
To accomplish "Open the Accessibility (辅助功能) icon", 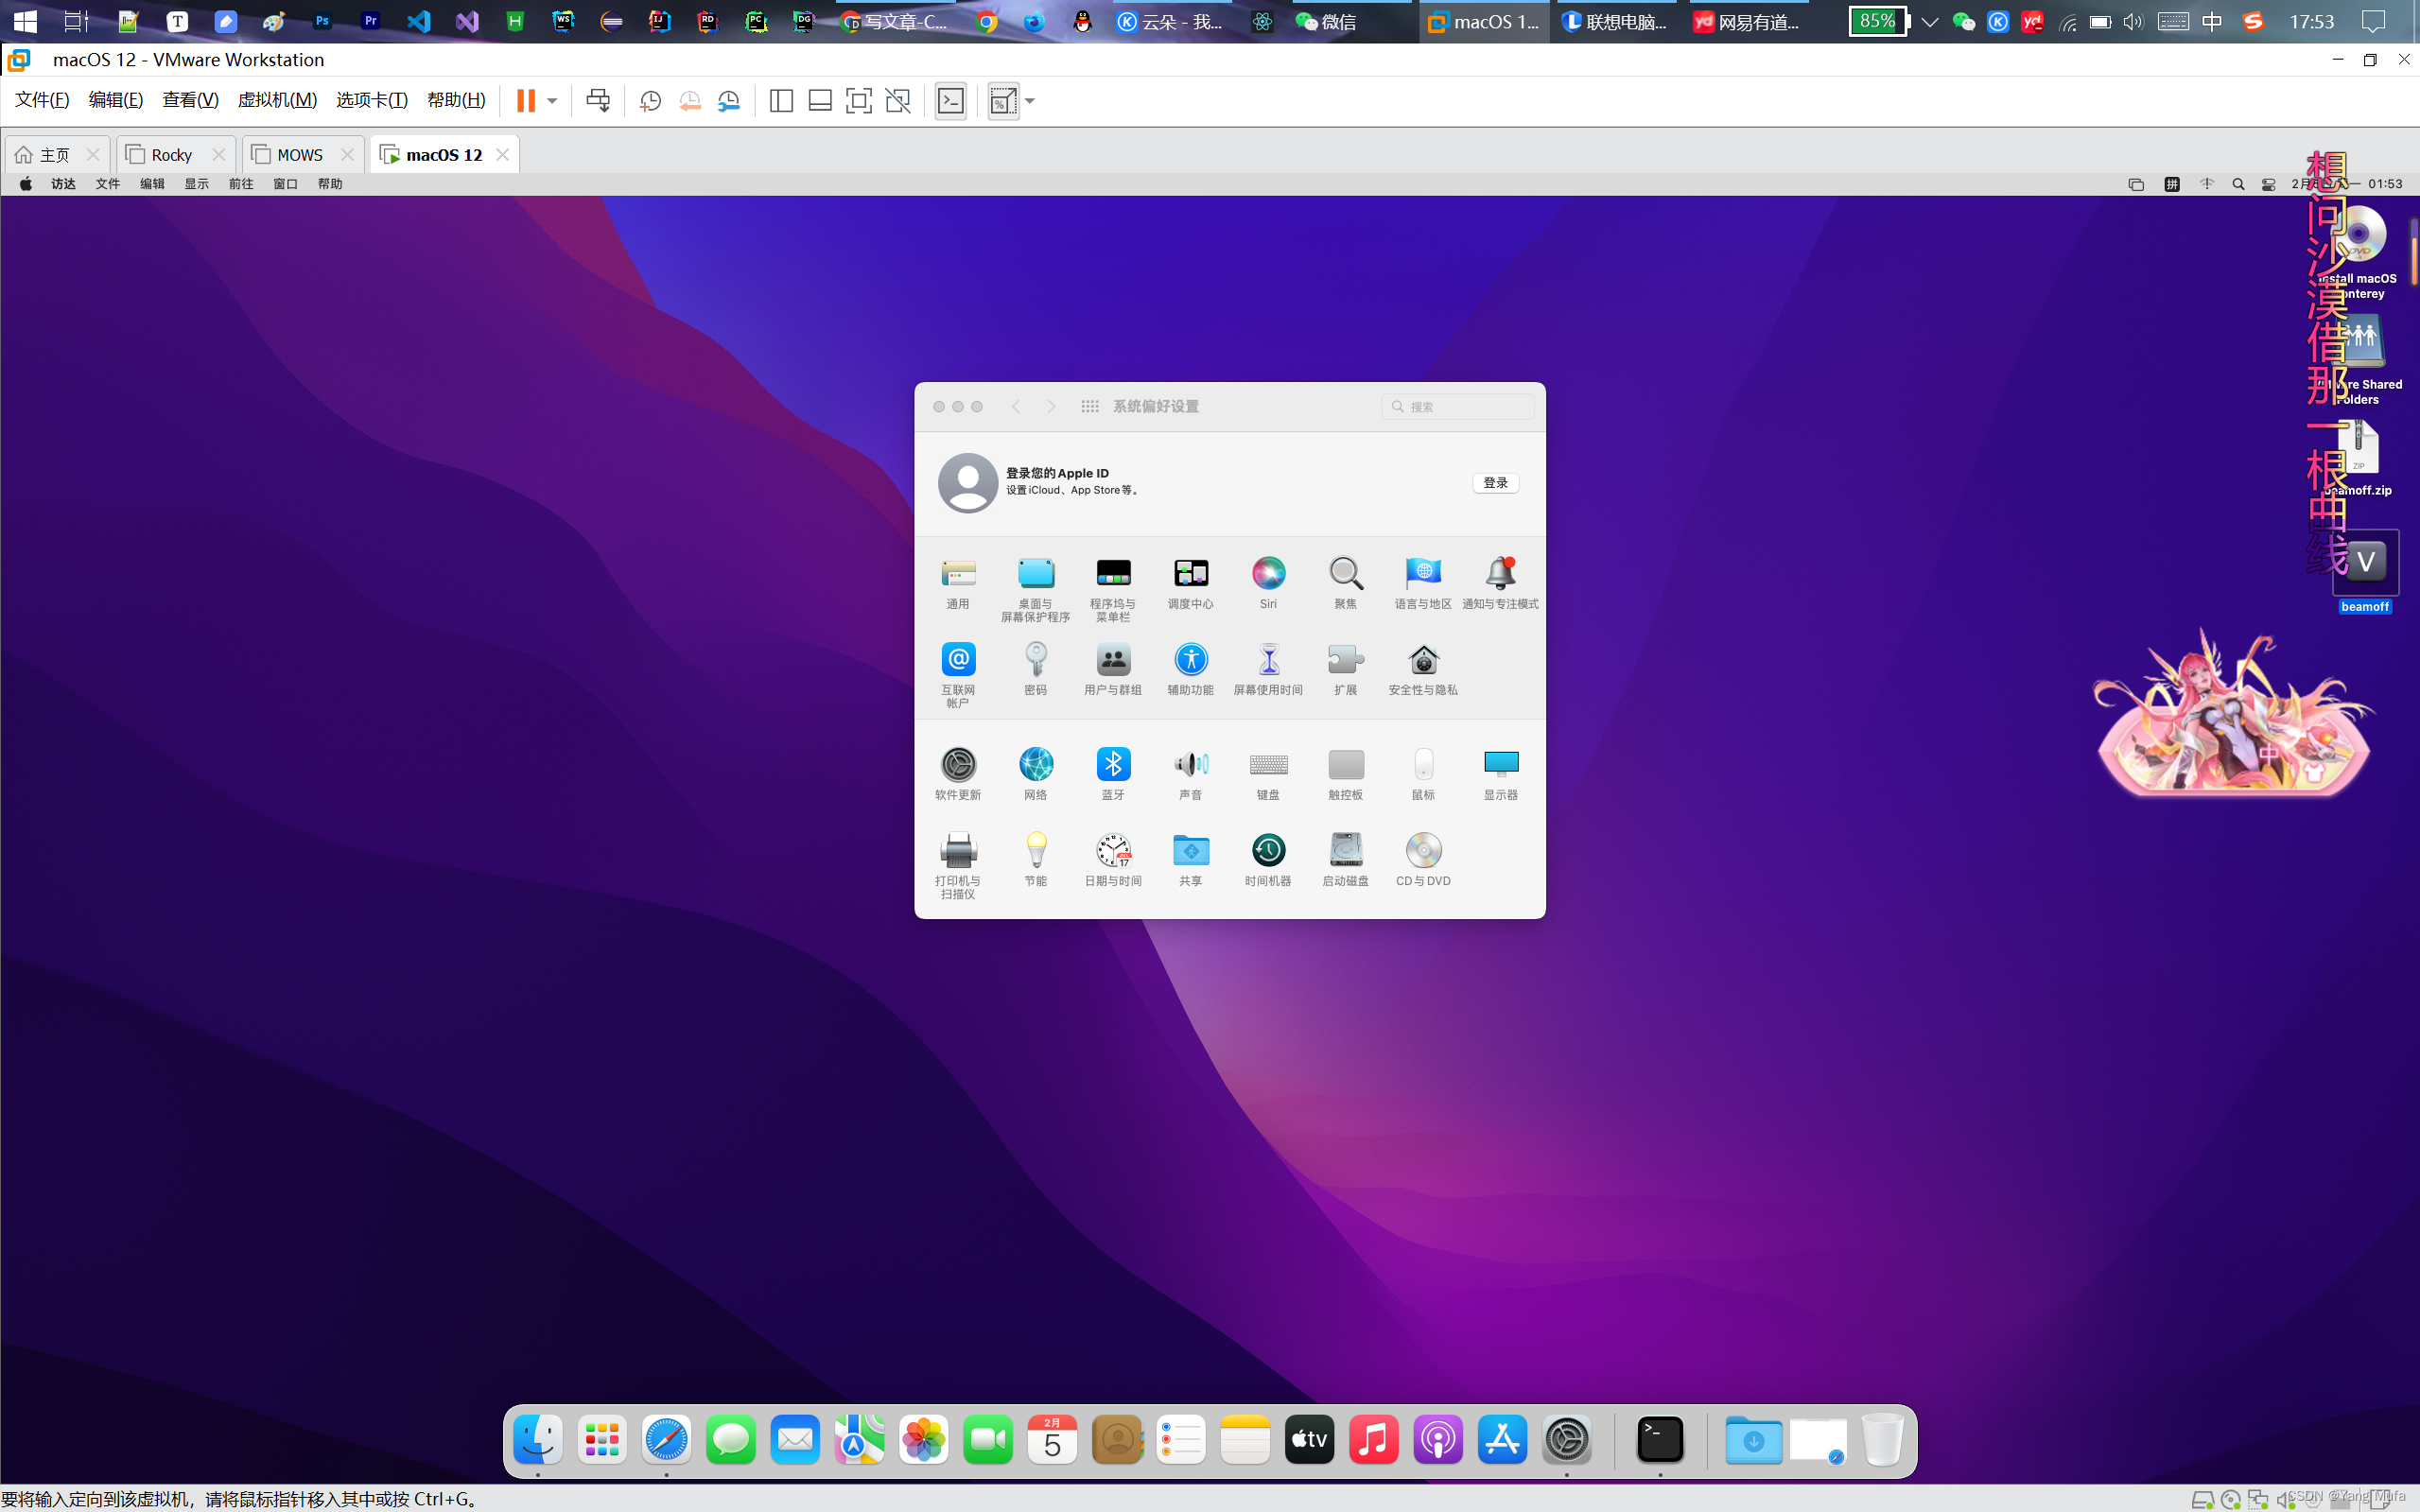I will (x=1190, y=660).
